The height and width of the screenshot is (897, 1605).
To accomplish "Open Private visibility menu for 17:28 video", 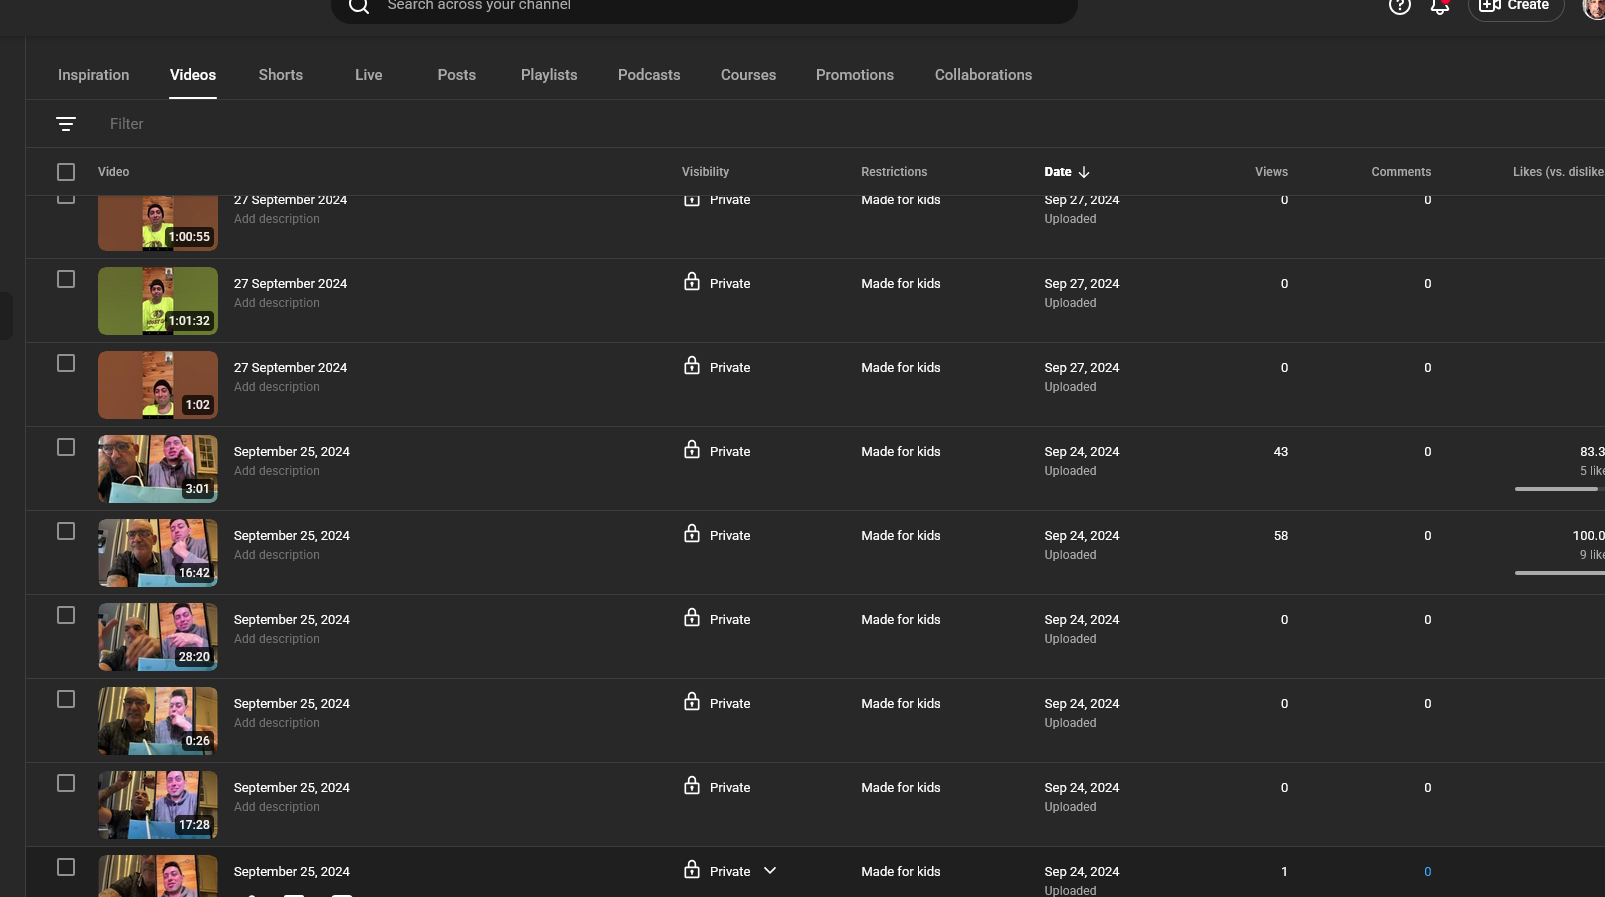I will pos(729,788).
